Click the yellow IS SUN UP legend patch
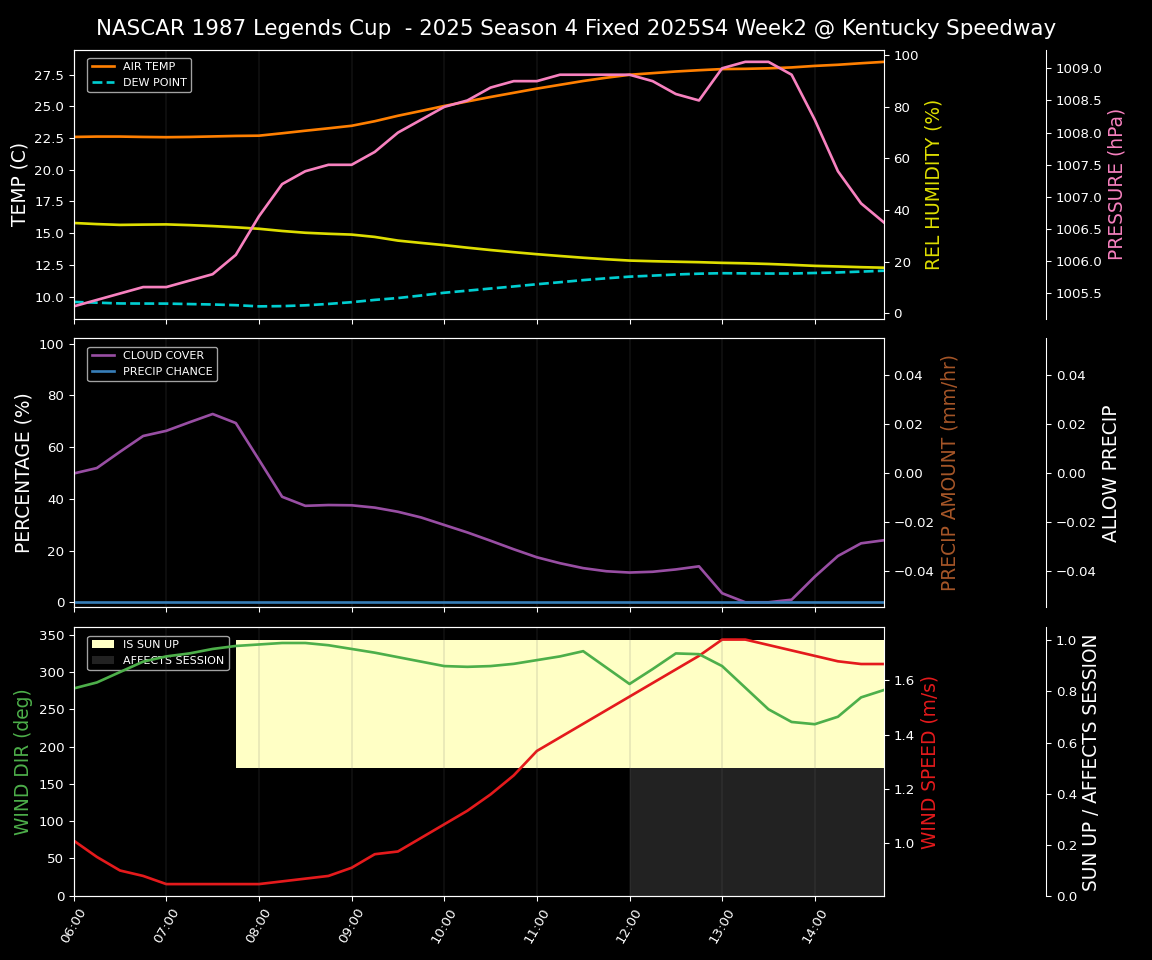This screenshot has height=960, width=1152. [104, 645]
